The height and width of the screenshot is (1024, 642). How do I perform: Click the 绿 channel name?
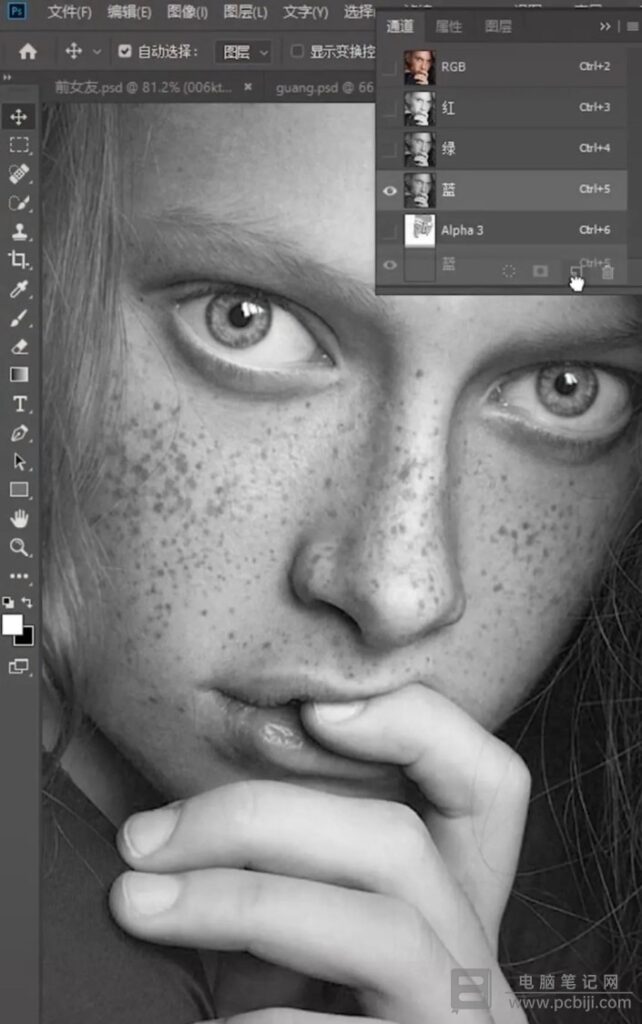pyautogui.click(x=449, y=149)
